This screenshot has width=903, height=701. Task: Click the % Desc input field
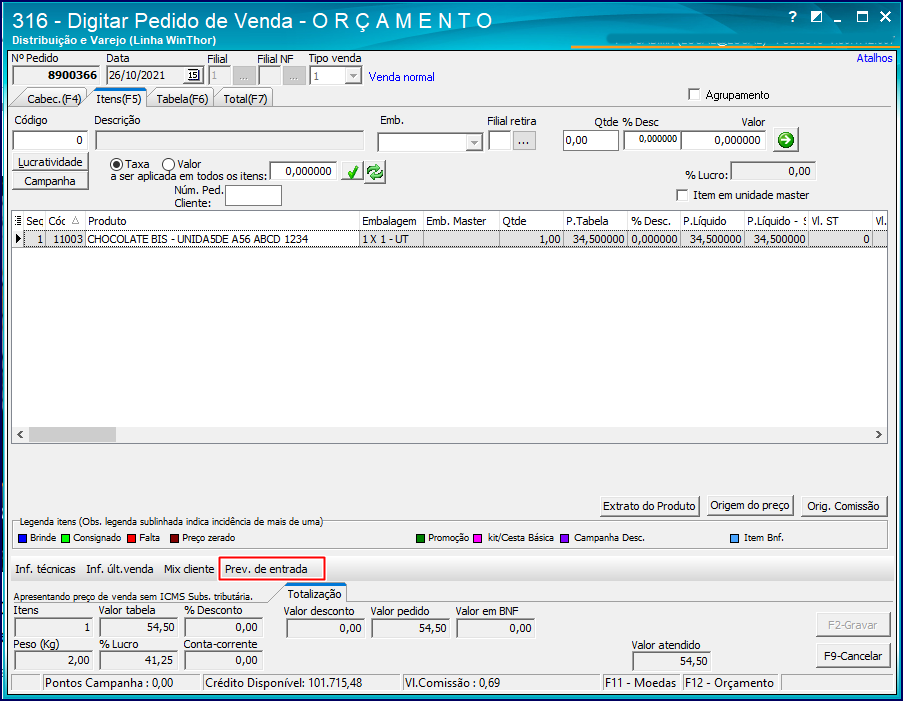click(652, 139)
